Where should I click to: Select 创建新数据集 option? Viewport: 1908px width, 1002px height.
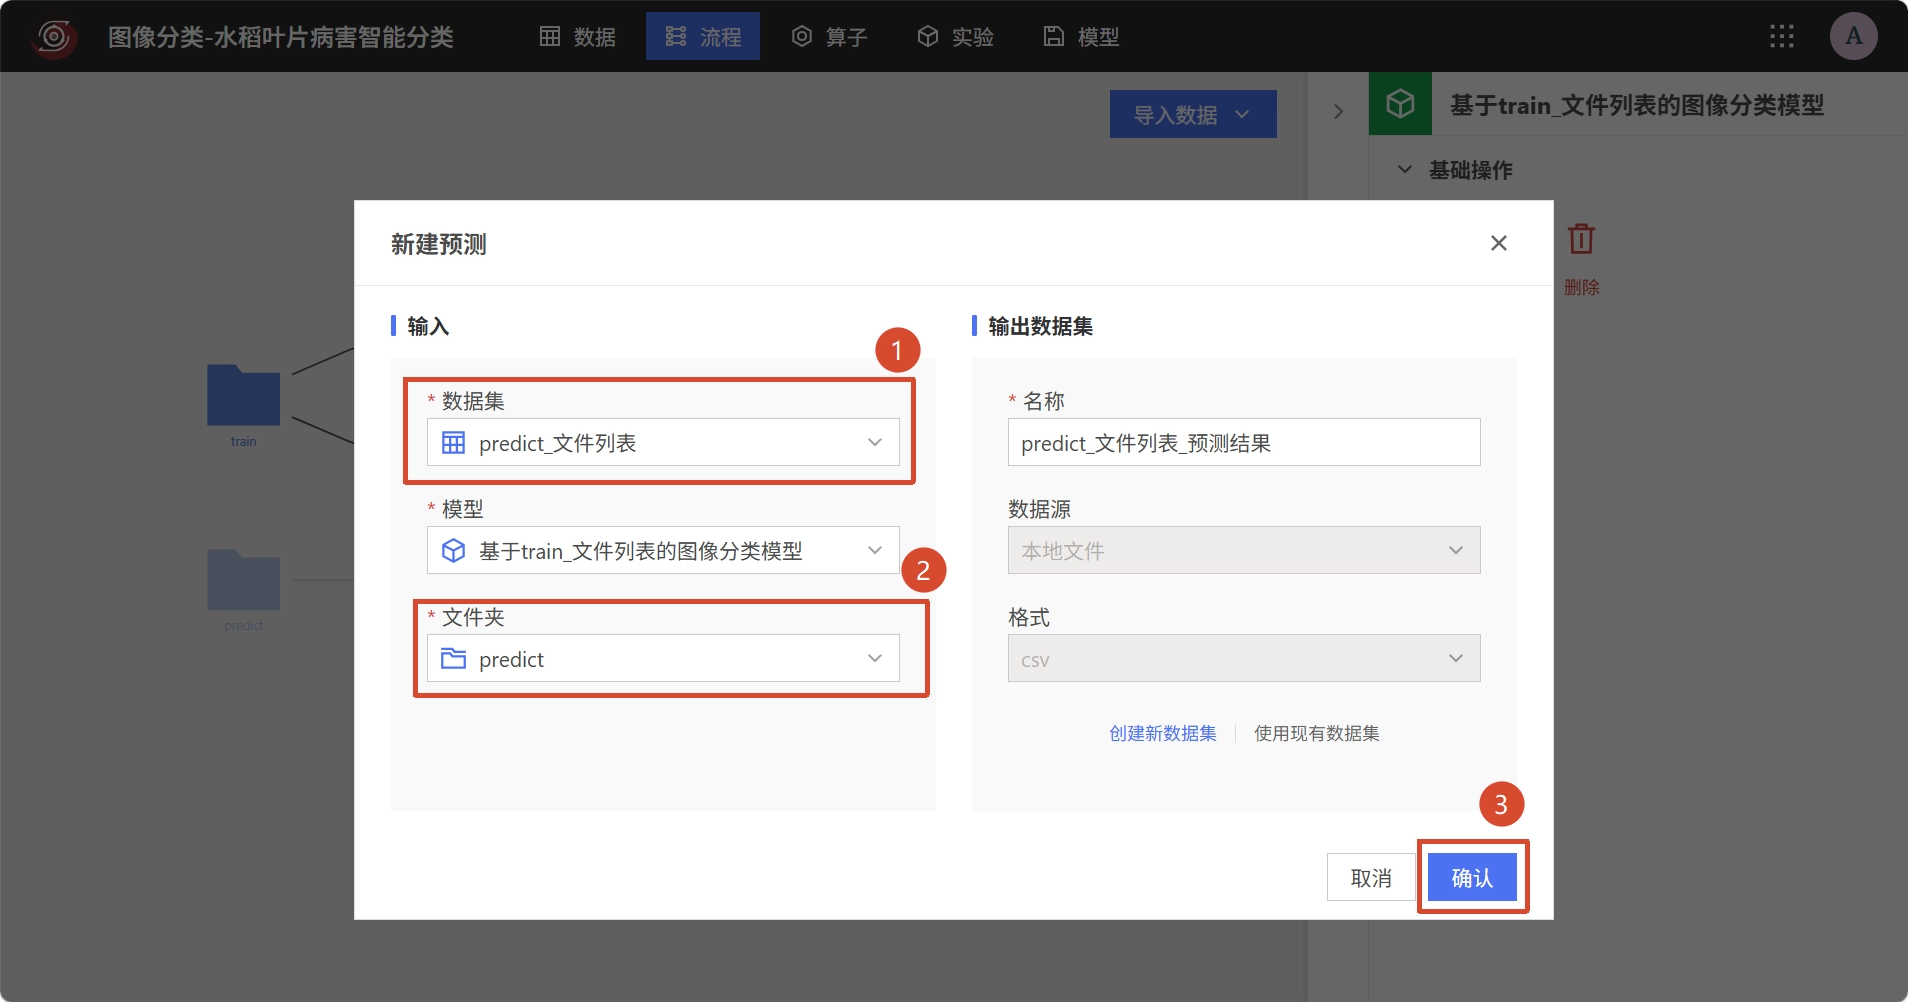pos(1163,733)
